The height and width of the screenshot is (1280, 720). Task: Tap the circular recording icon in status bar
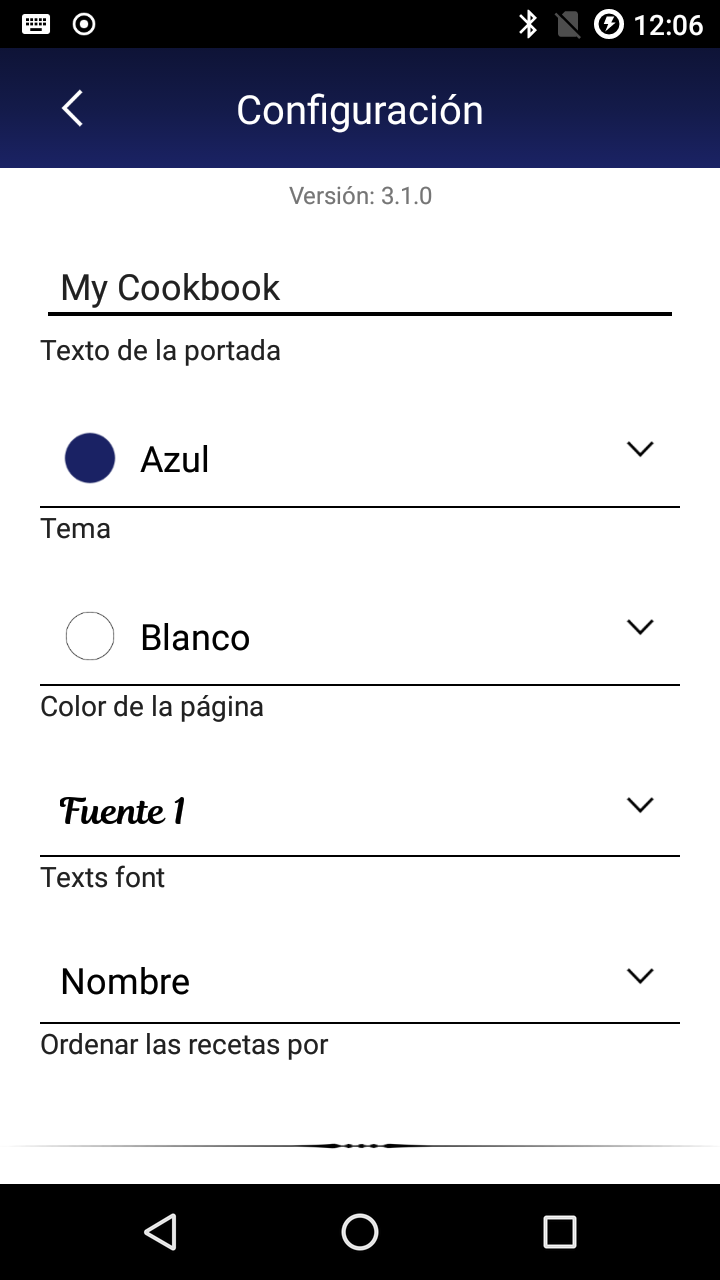pyautogui.click(x=85, y=24)
